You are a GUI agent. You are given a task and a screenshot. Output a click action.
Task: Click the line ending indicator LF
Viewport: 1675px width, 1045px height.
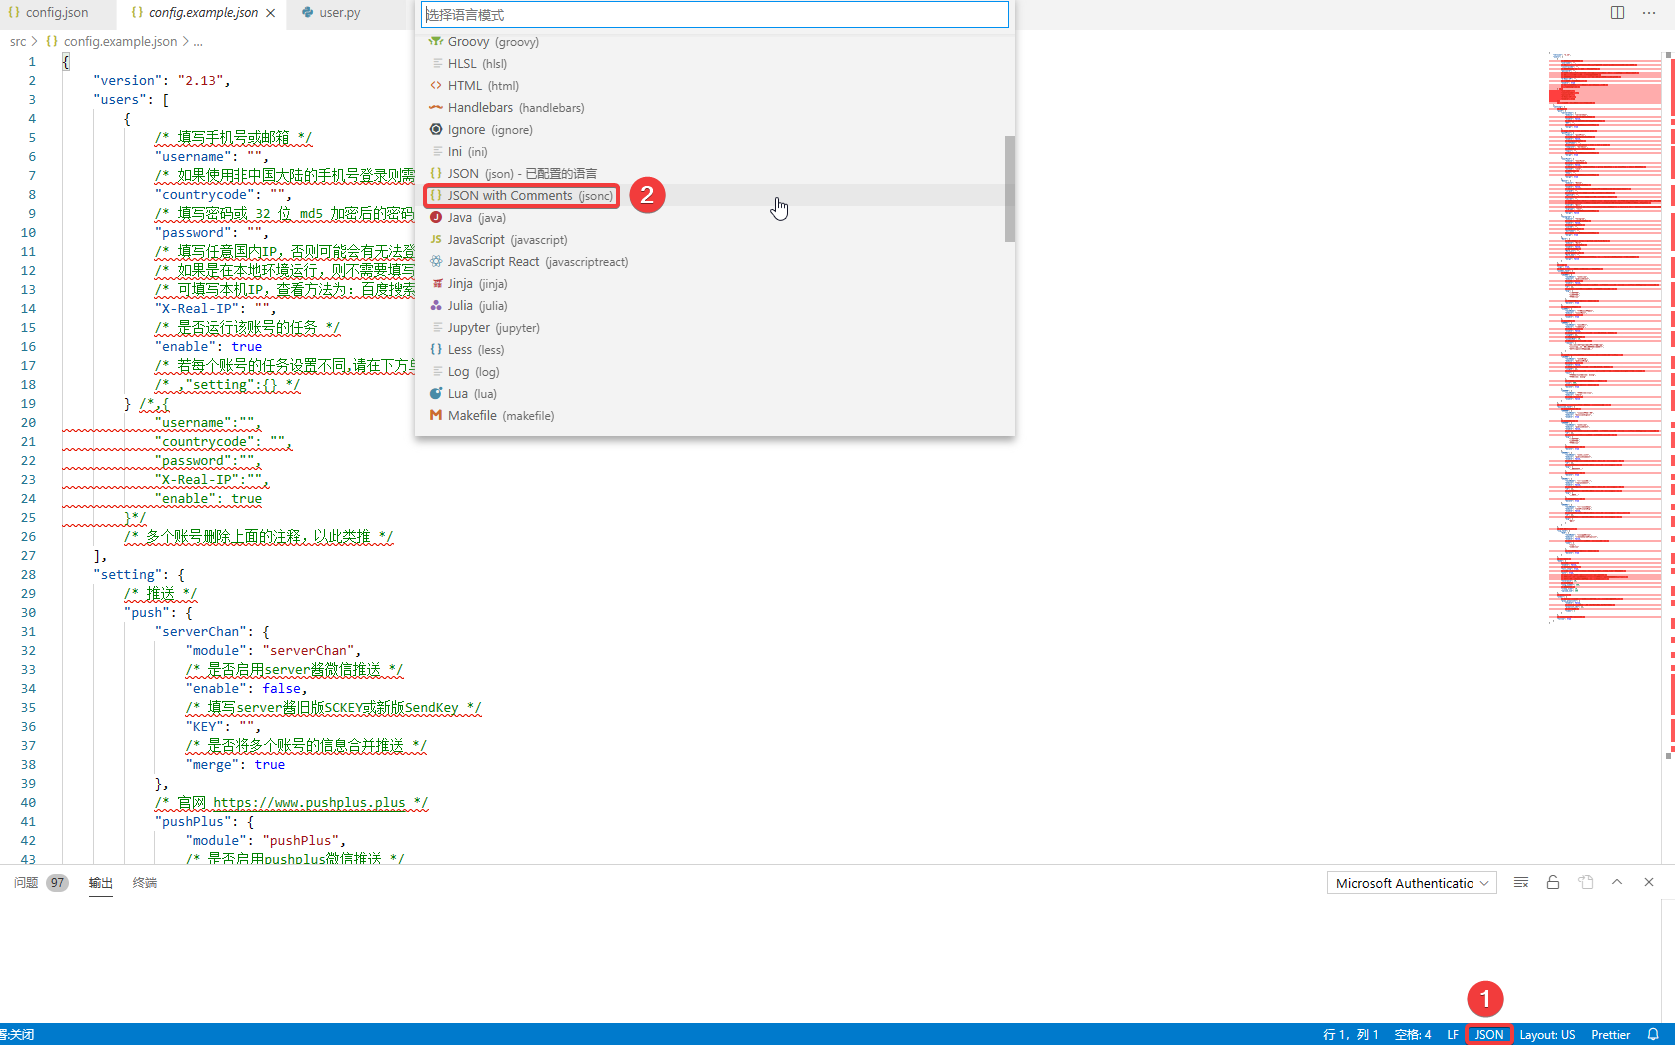point(1452,1034)
